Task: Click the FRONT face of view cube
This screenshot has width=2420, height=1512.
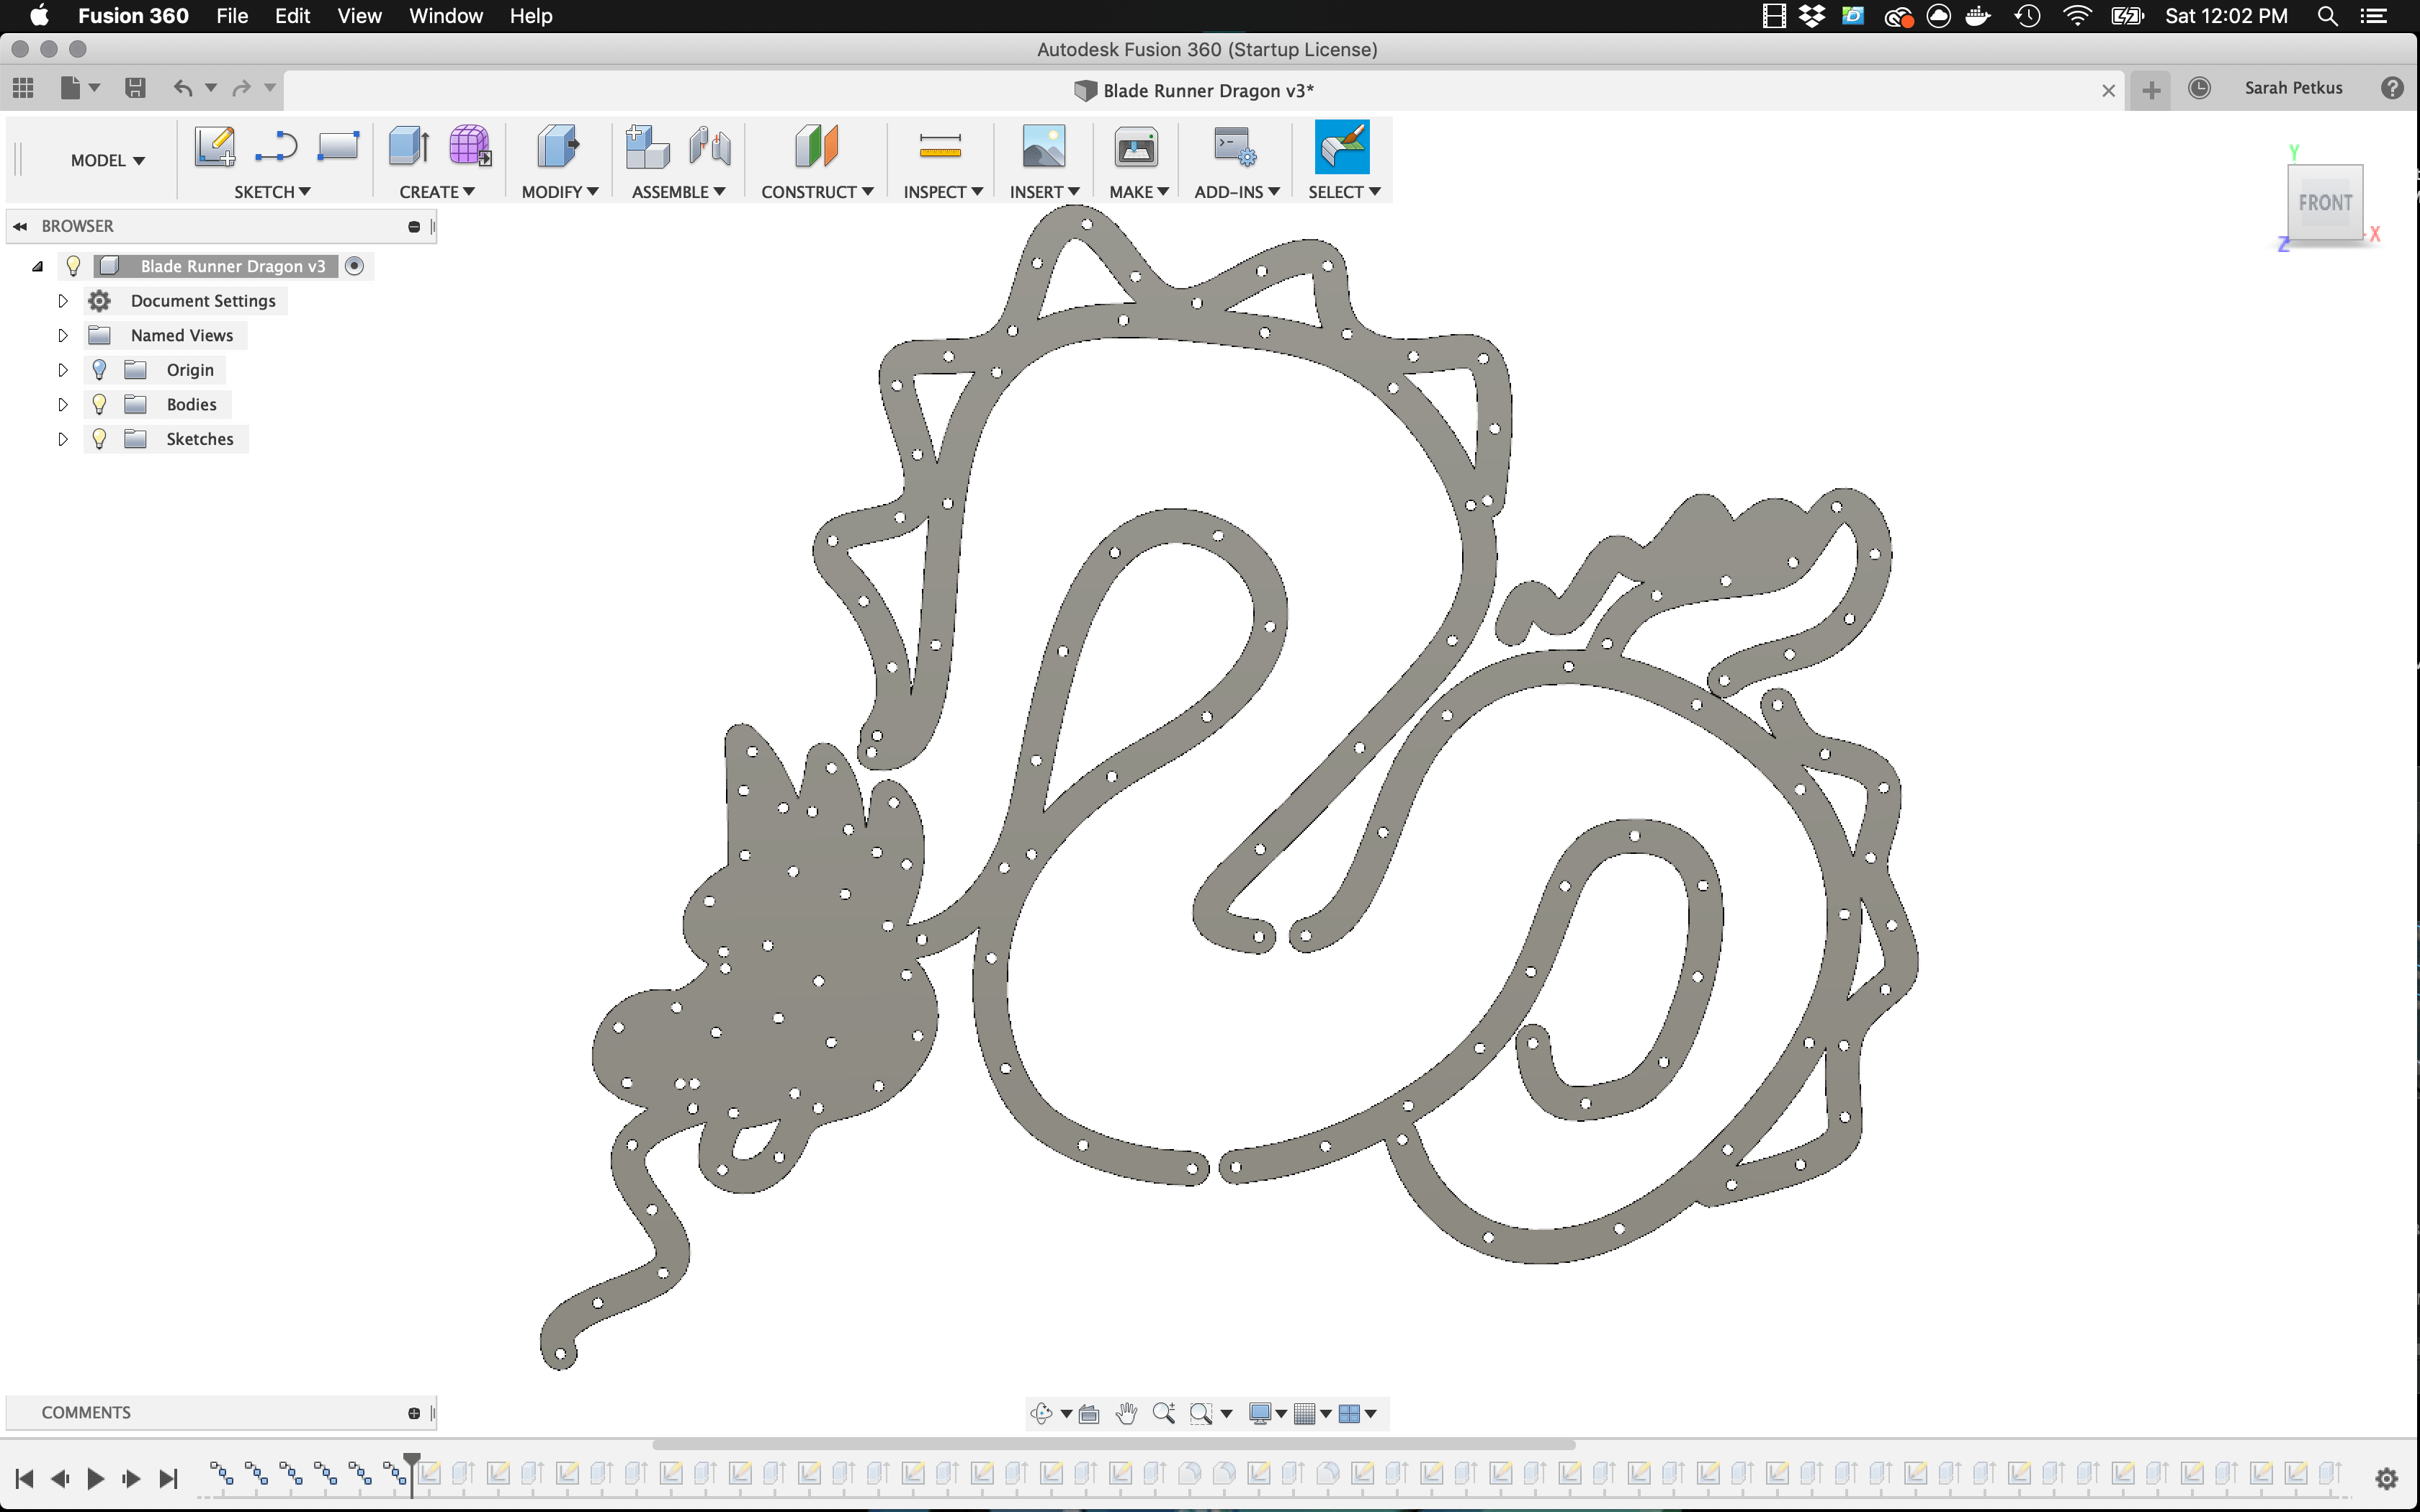Action: (2325, 203)
